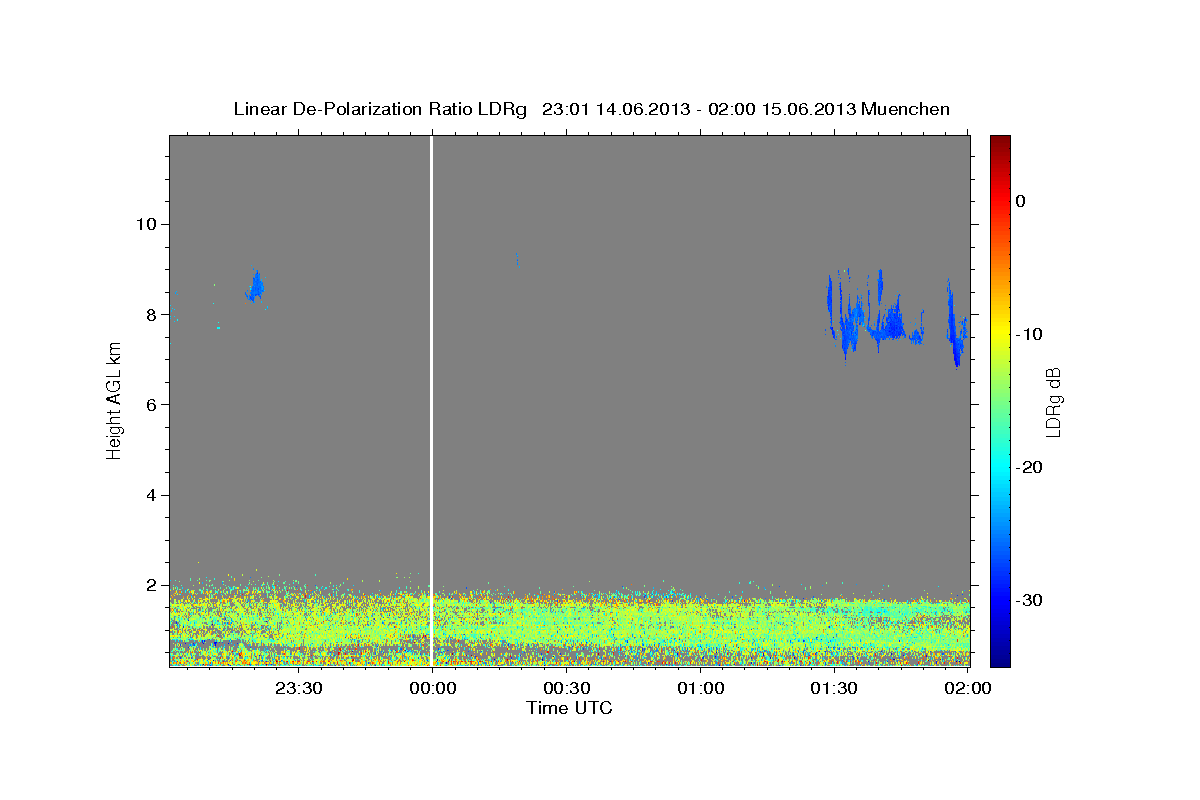
Task: Click the '01:00' time tick label
Action: click(x=700, y=688)
